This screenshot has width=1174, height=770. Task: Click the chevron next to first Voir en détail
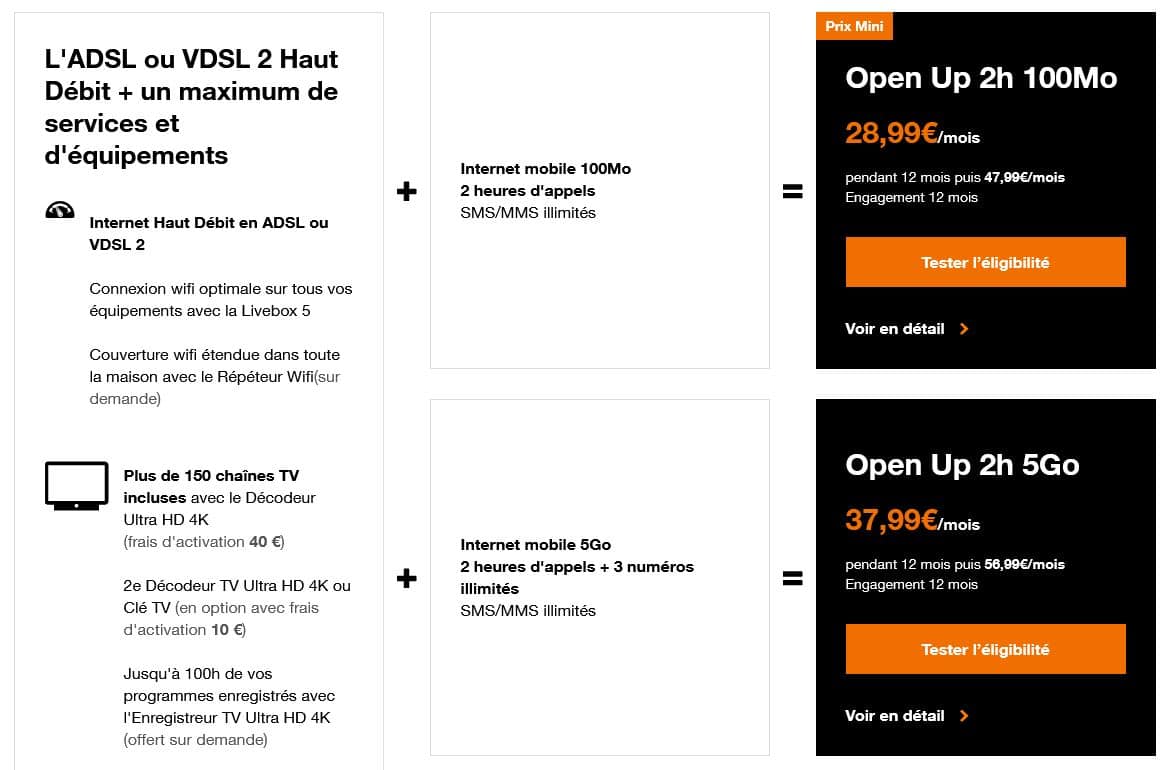964,329
